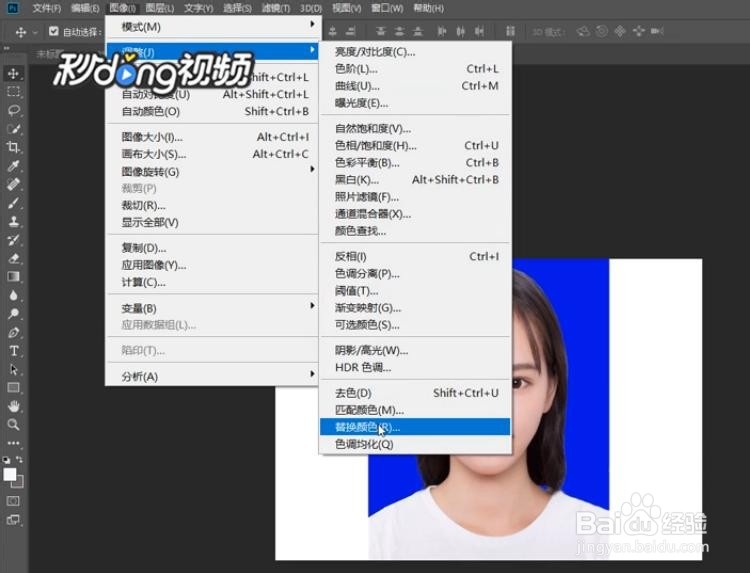This screenshot has width=750, height=573.
Task: Choose 自动颜色(O) menu entry
Action: [x=213, y=111]
